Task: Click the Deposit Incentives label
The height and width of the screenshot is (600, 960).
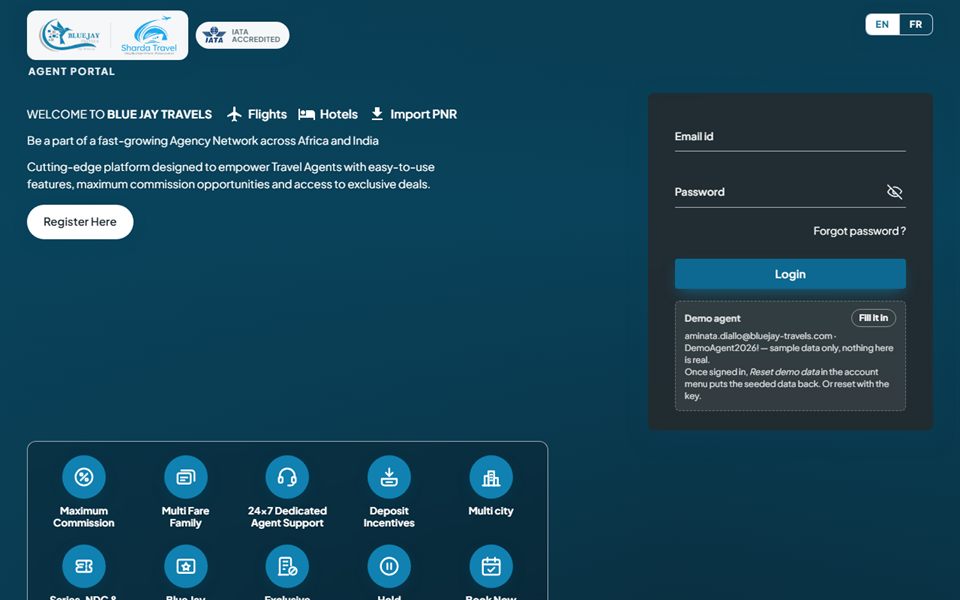Action: click(x=389, y=517)
